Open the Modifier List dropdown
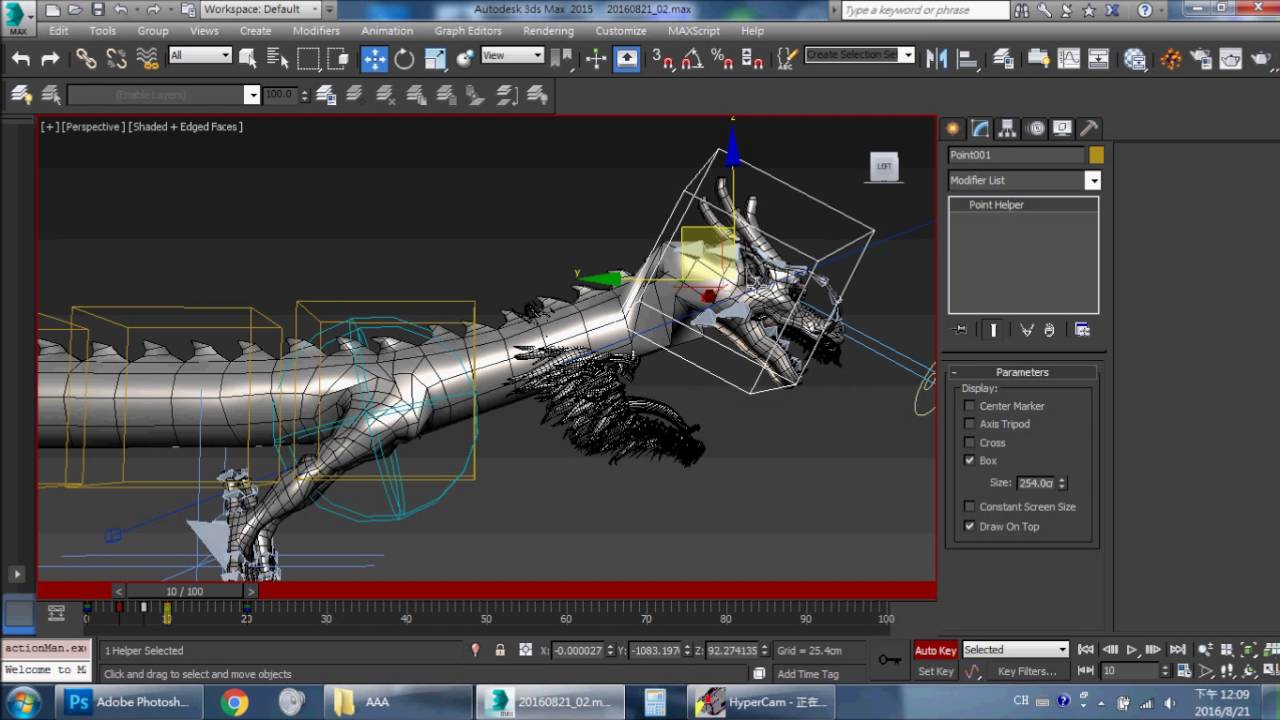 pyautogui.click(x=1024, y=180)
